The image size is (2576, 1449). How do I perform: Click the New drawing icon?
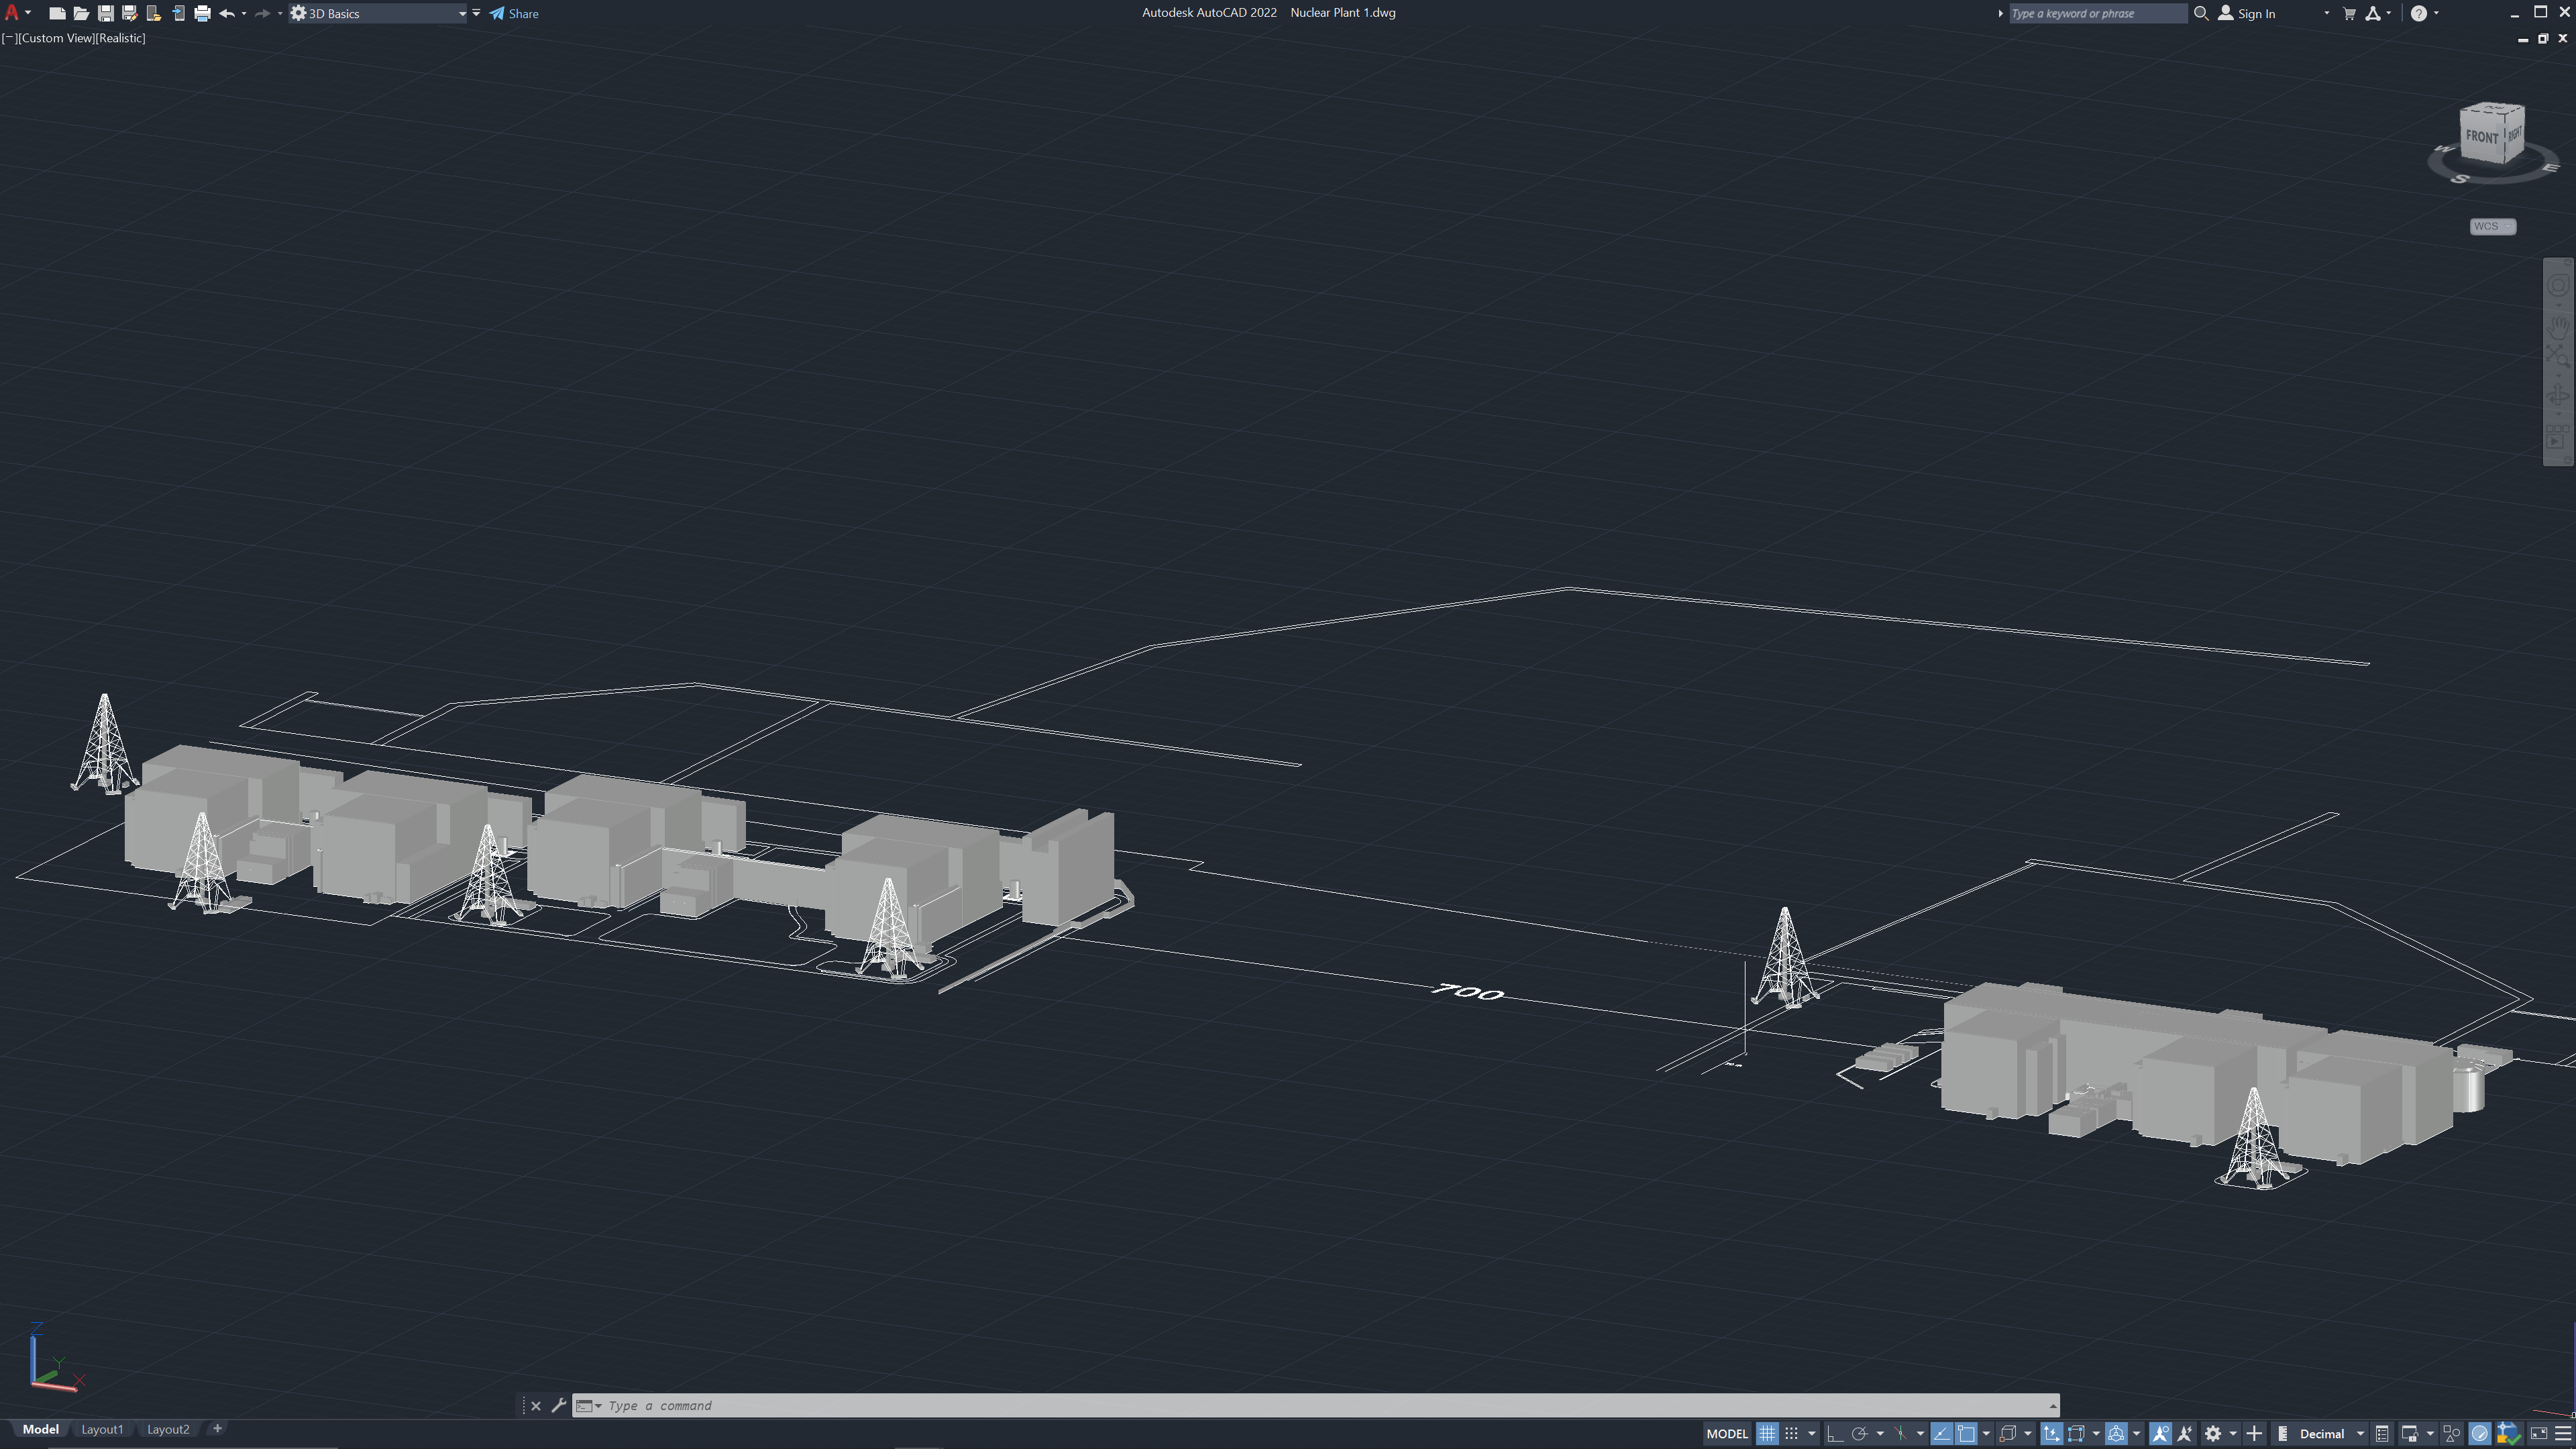pos(57,13)
